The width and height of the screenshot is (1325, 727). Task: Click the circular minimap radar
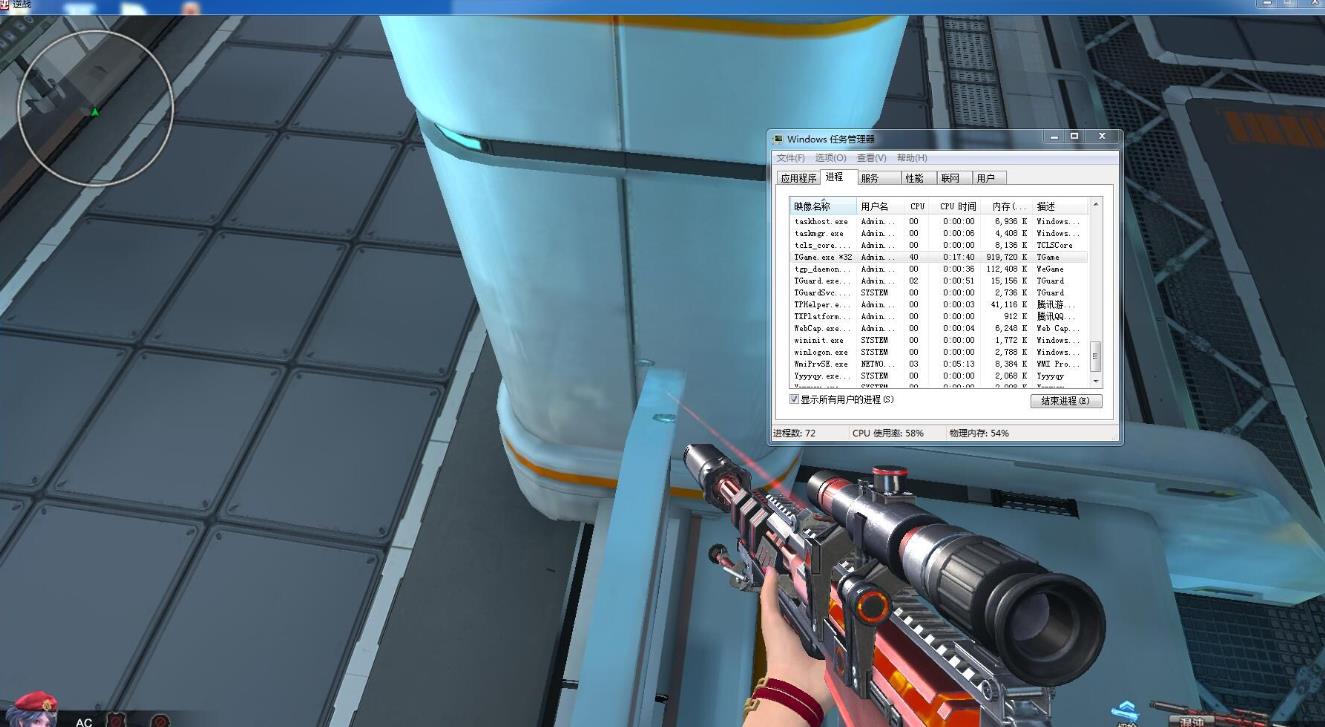96,107
